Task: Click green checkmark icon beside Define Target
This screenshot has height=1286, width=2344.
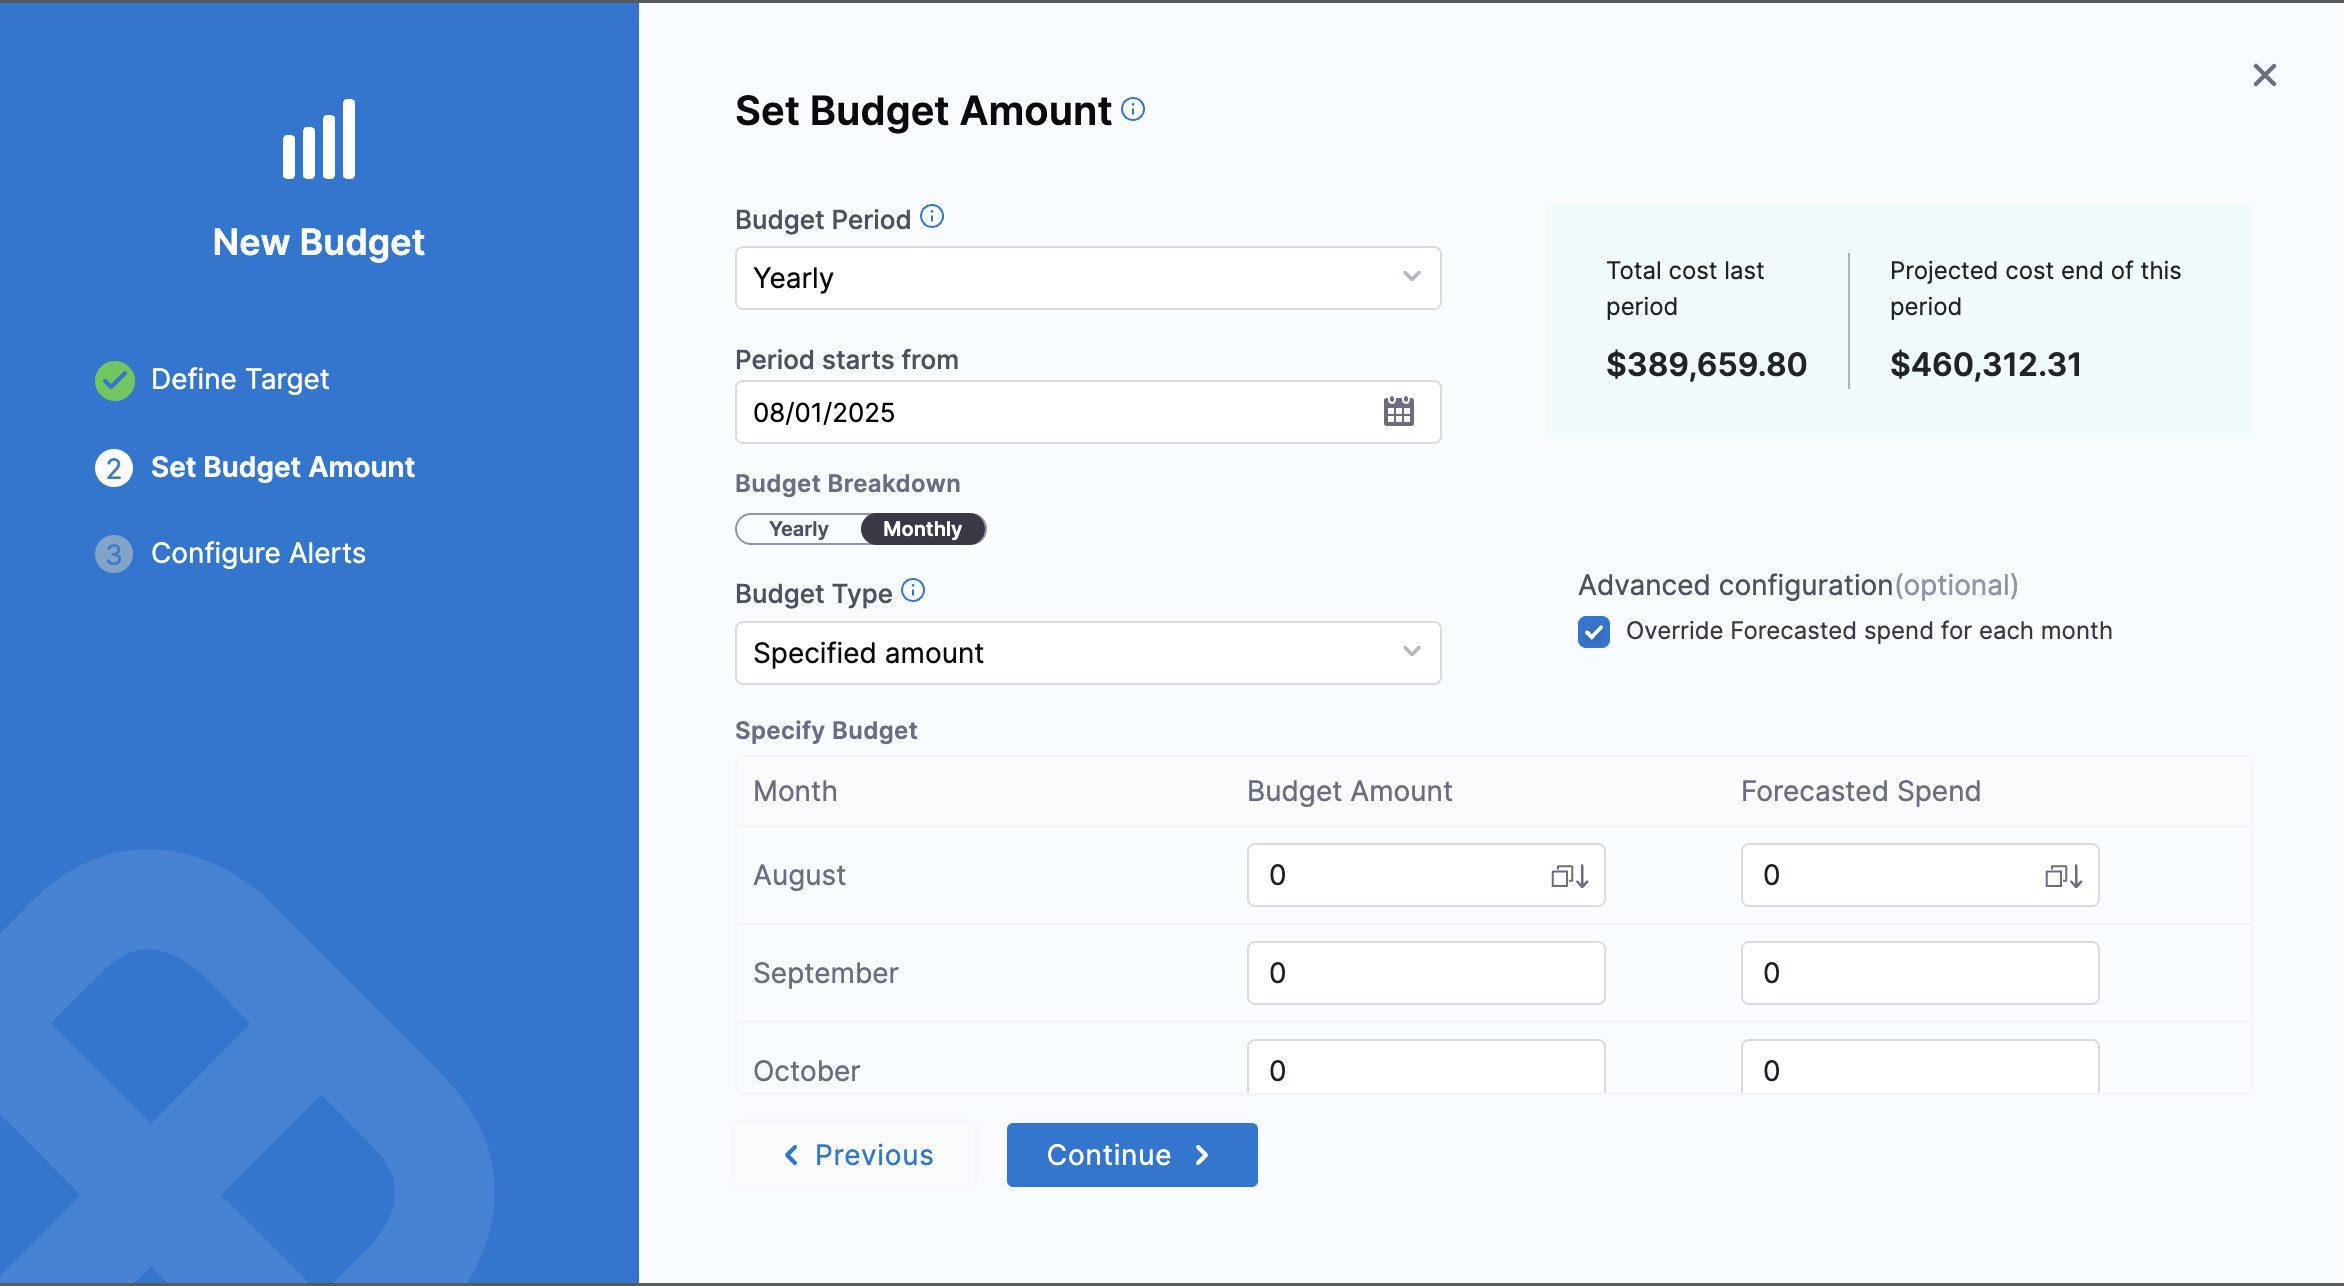Action: click(115, 380)
